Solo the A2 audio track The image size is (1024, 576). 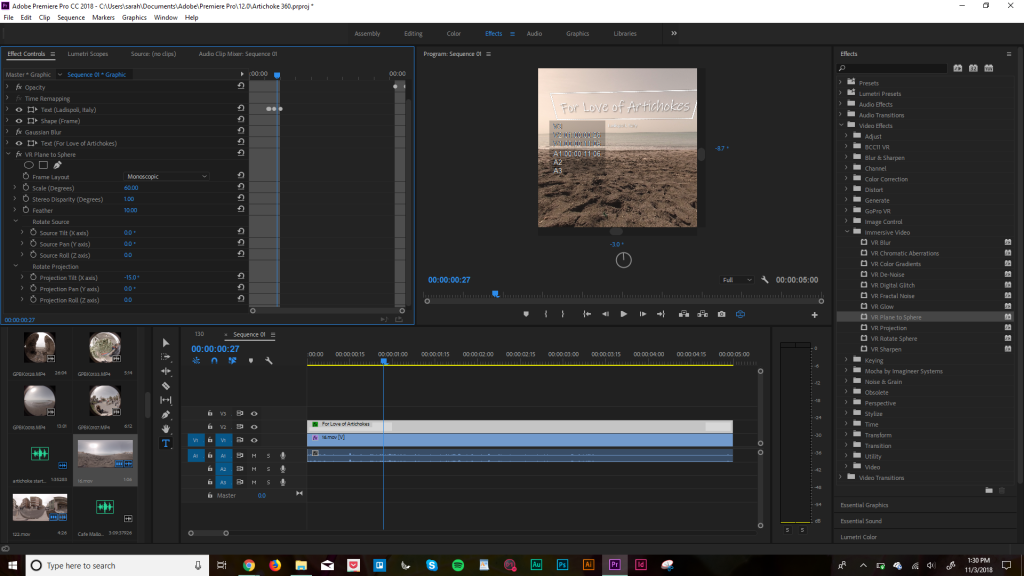(x=268, y=469)
